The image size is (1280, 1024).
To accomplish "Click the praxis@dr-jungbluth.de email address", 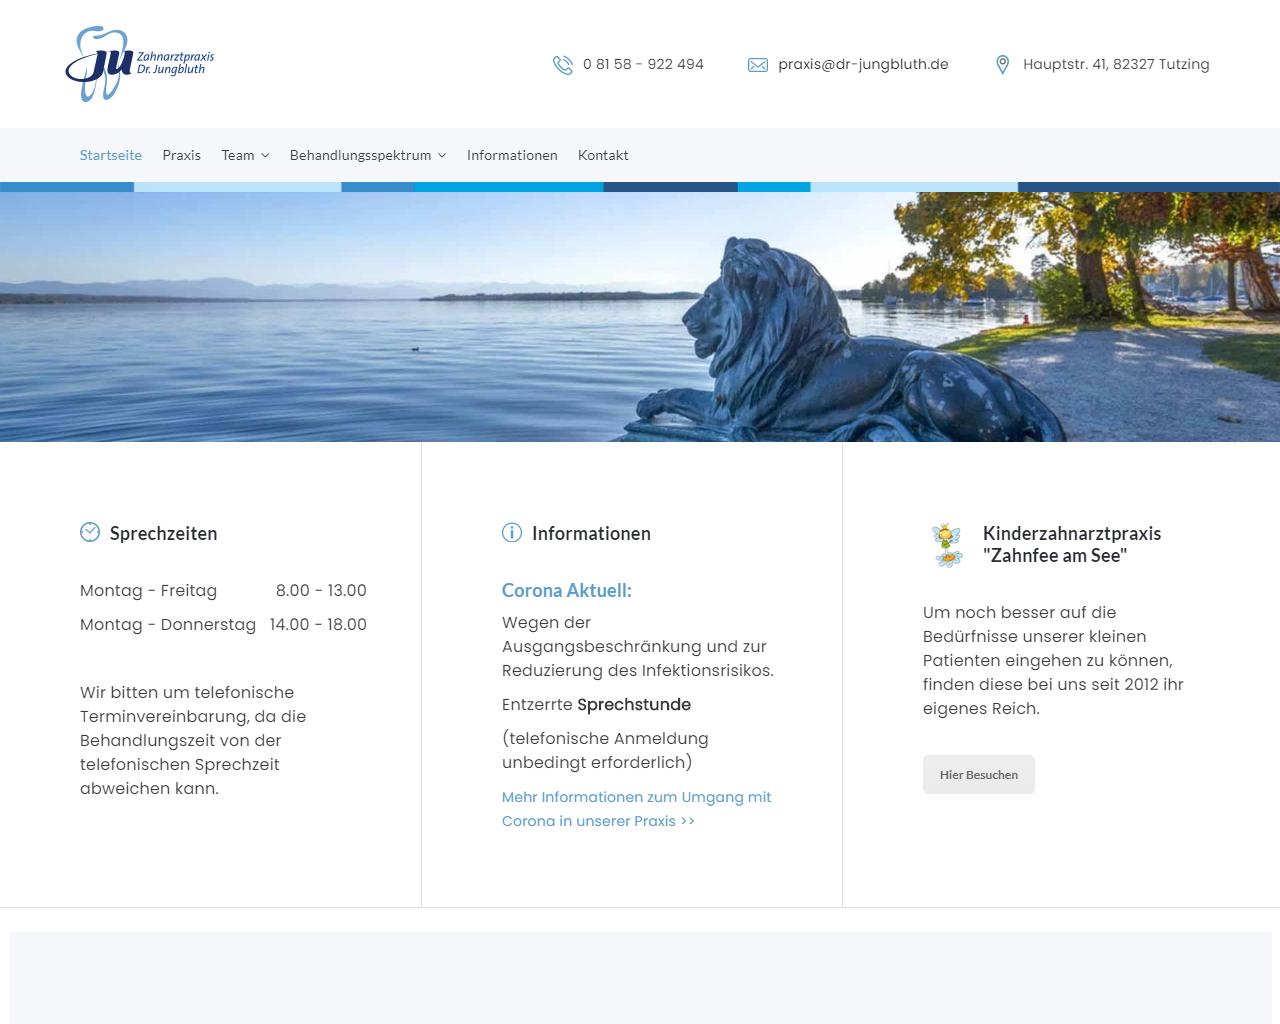I will [863, 64].
